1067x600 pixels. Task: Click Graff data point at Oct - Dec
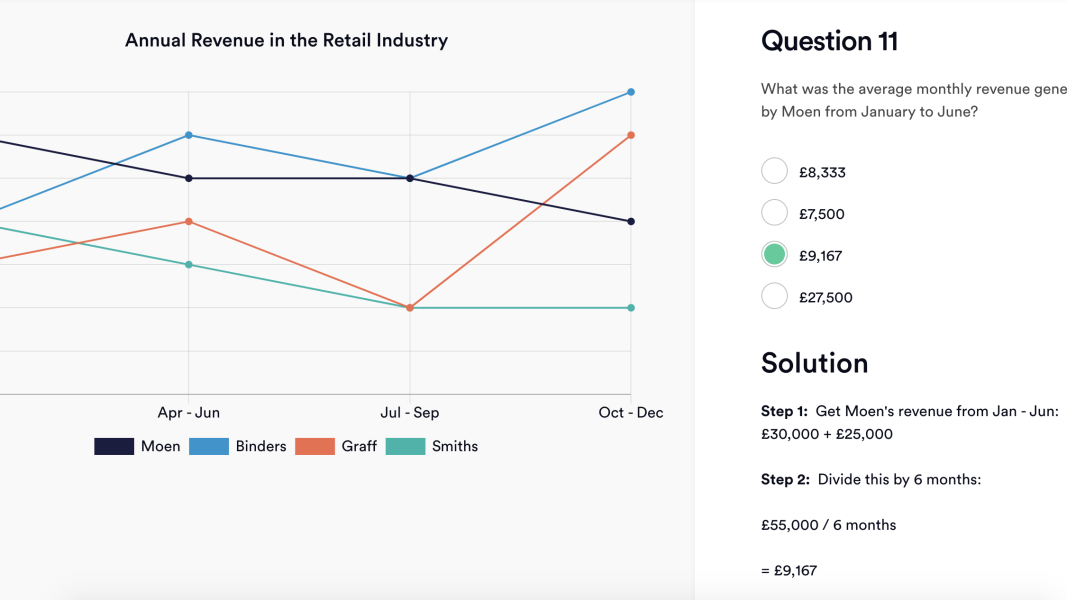(x=631, y=135)
